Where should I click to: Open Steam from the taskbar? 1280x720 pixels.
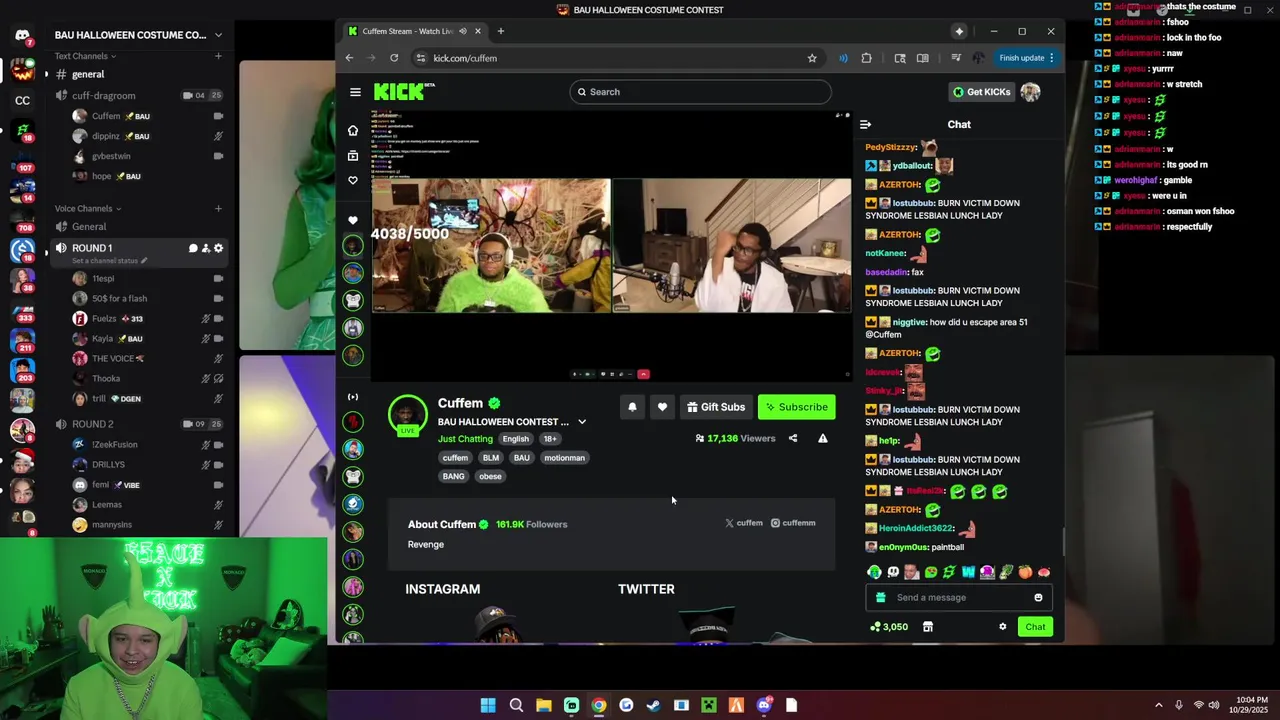653,705
